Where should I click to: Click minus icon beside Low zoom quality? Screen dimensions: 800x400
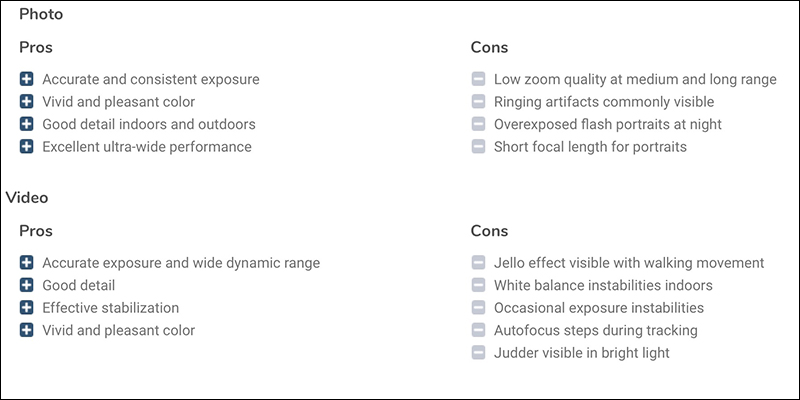coord(478,79)
